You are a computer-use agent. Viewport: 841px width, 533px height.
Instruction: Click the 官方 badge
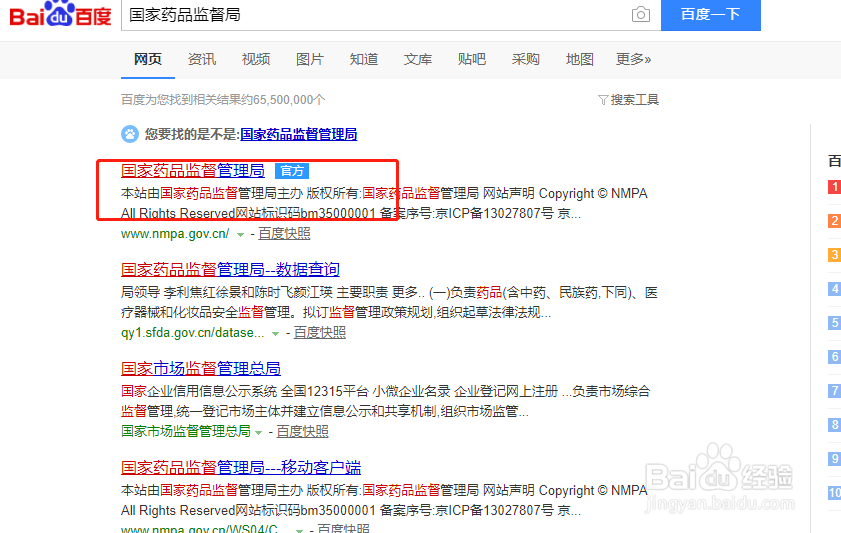click(292, 171)
